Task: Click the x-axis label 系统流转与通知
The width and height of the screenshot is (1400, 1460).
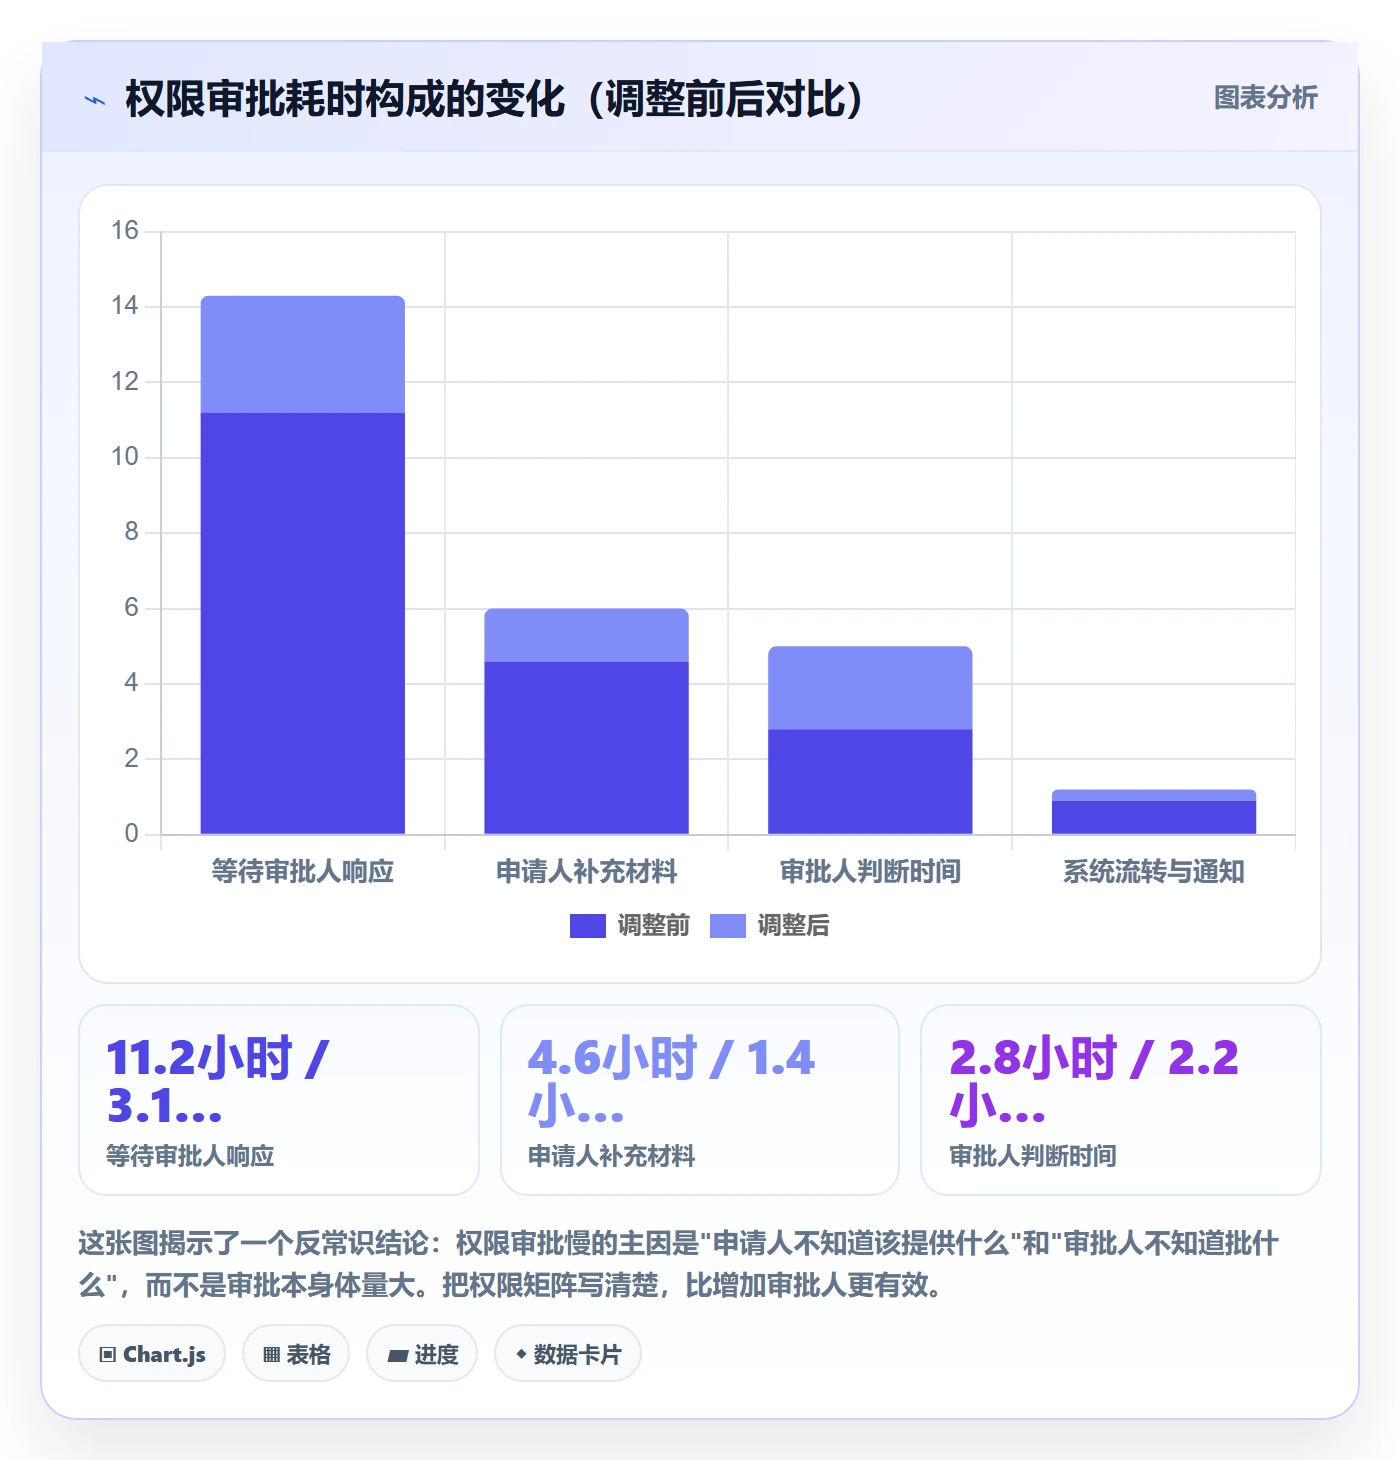Action: 1154,872
